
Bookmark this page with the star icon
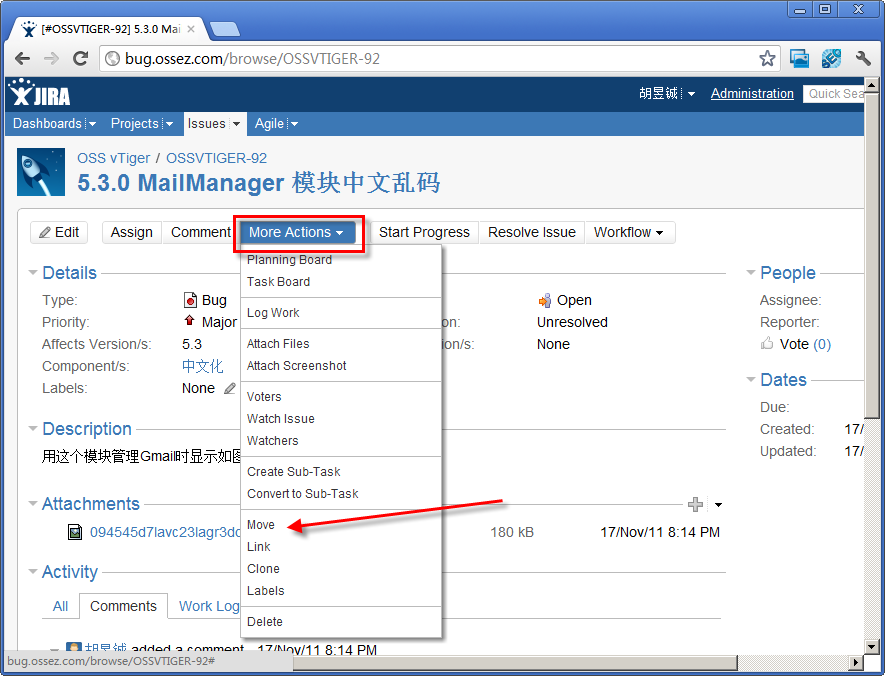pos(767,58)
